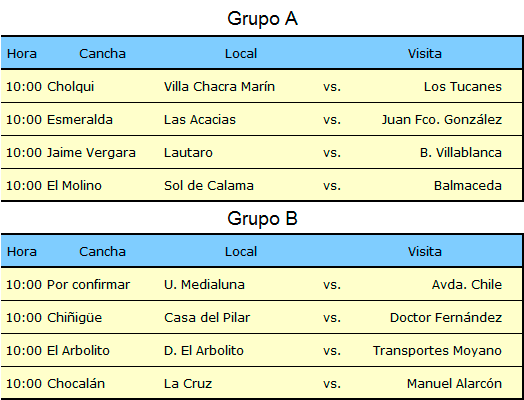The width and height of the screenshot is (524, 400).
Task: Click Juan Fco. González team name
Action: pos(442,120)
